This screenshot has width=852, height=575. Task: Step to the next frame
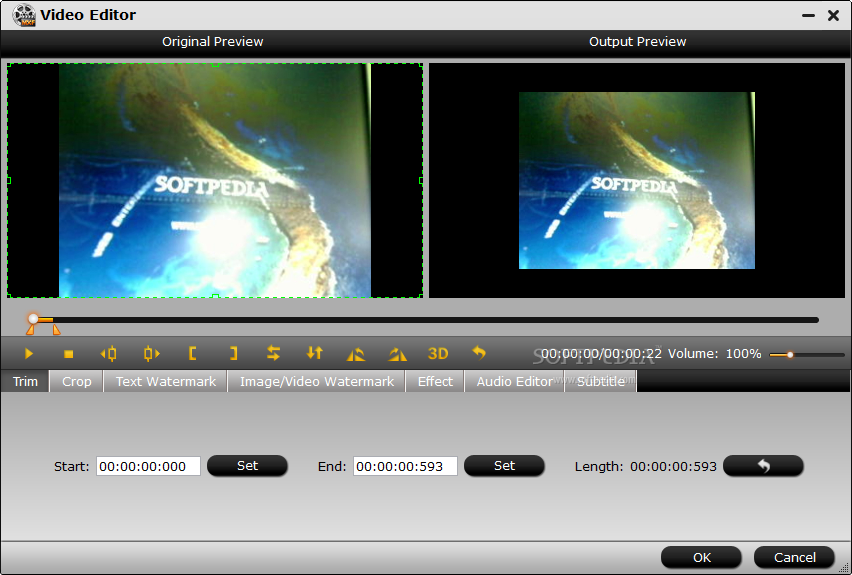click(152, 354)
